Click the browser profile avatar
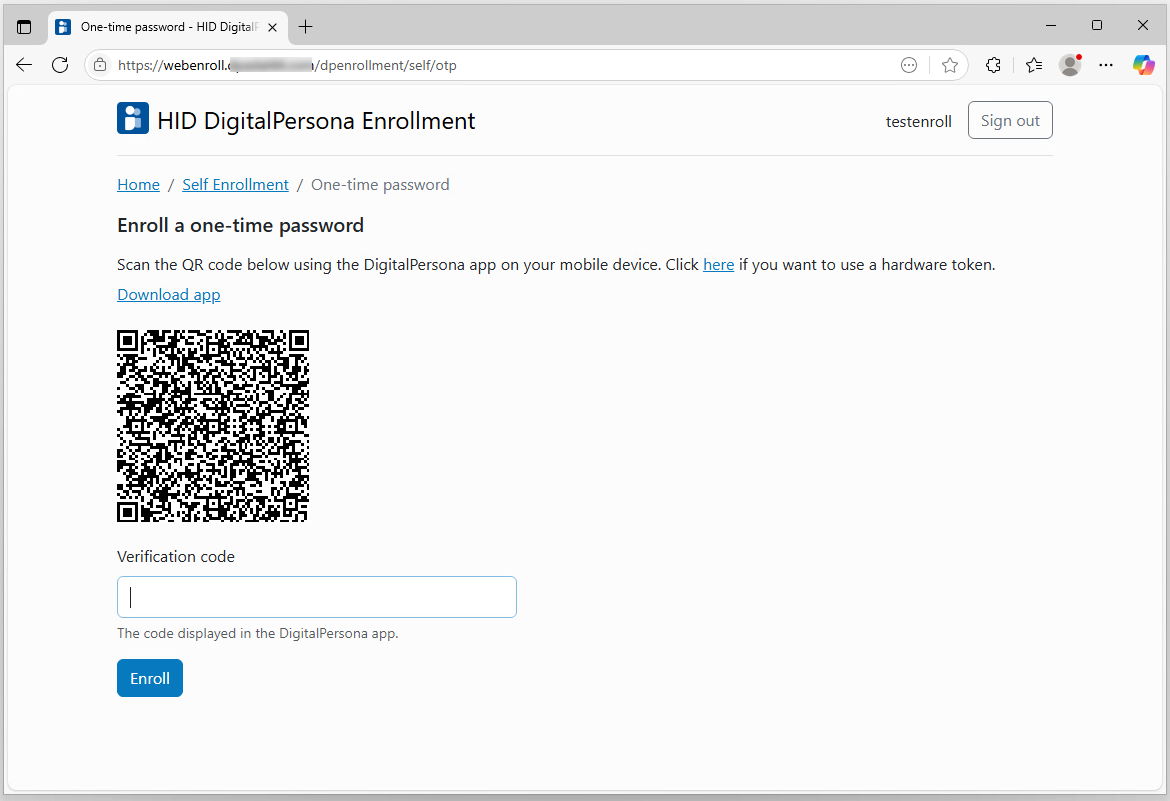 [1070, 65]
